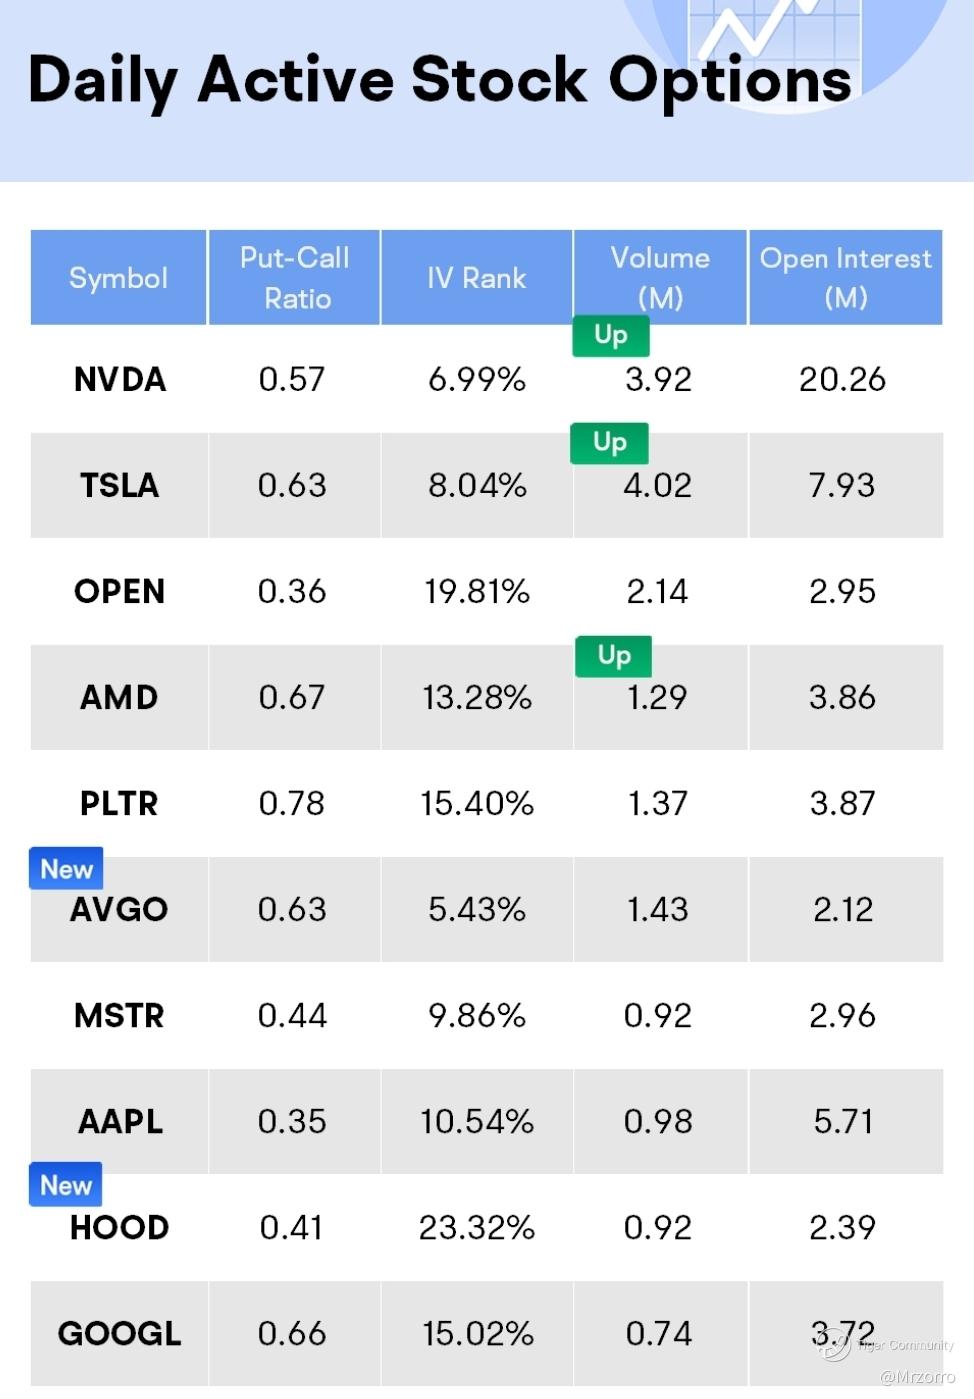Click the Up badge above TSLA volume
The image size is (974, 1399).
point(609,442)
